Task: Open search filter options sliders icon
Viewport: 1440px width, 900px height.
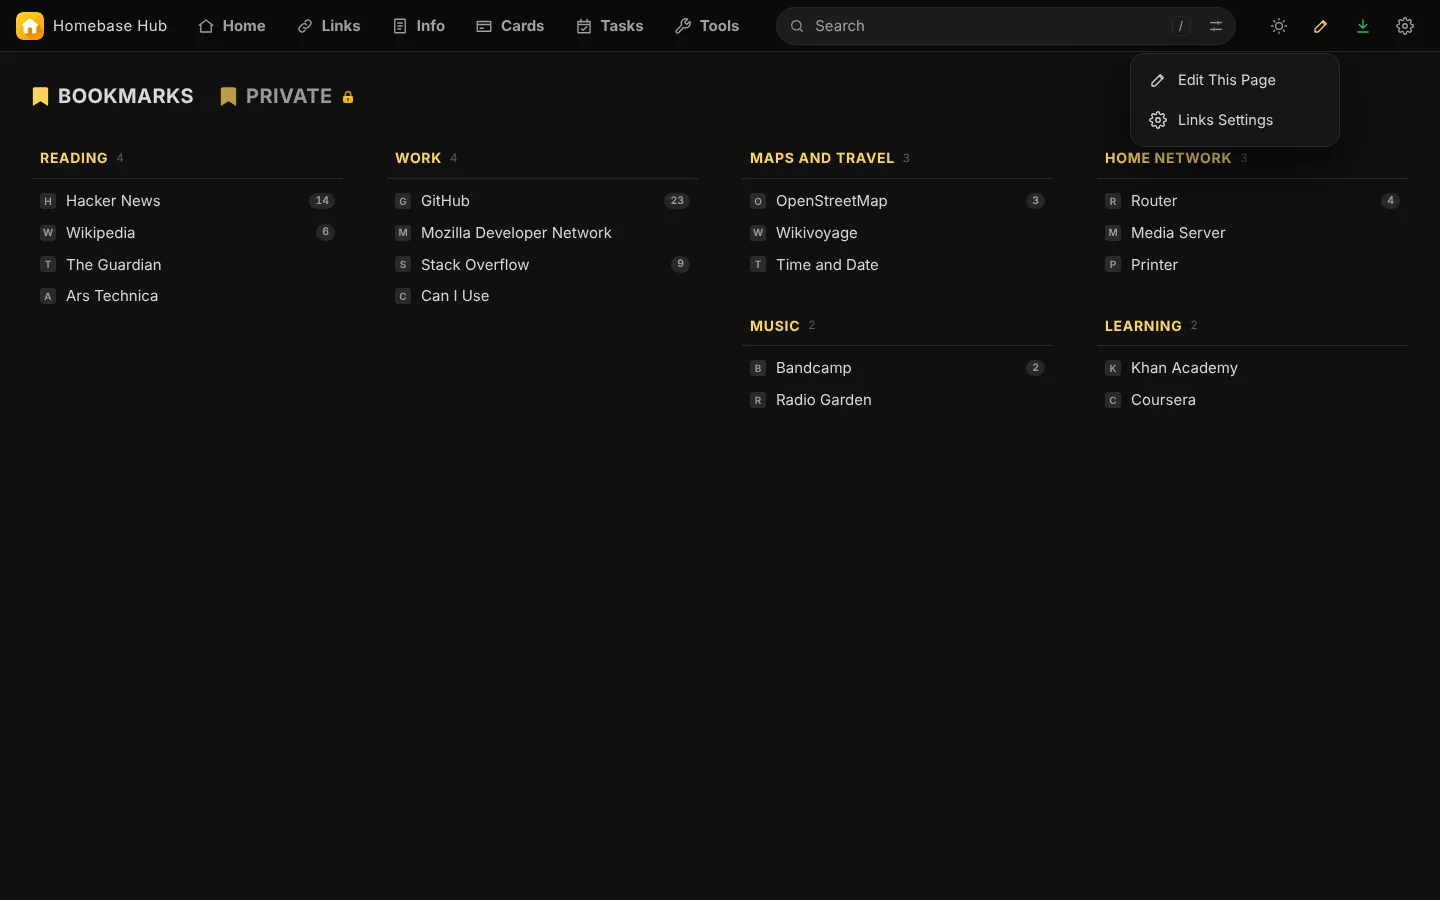Action: coord(1216,26)
